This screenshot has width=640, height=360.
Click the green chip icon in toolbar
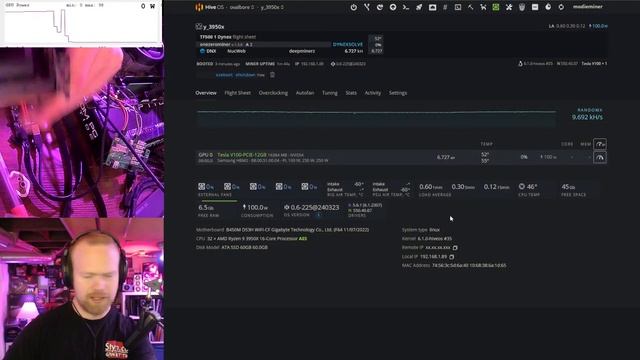(x=496, y=7)
